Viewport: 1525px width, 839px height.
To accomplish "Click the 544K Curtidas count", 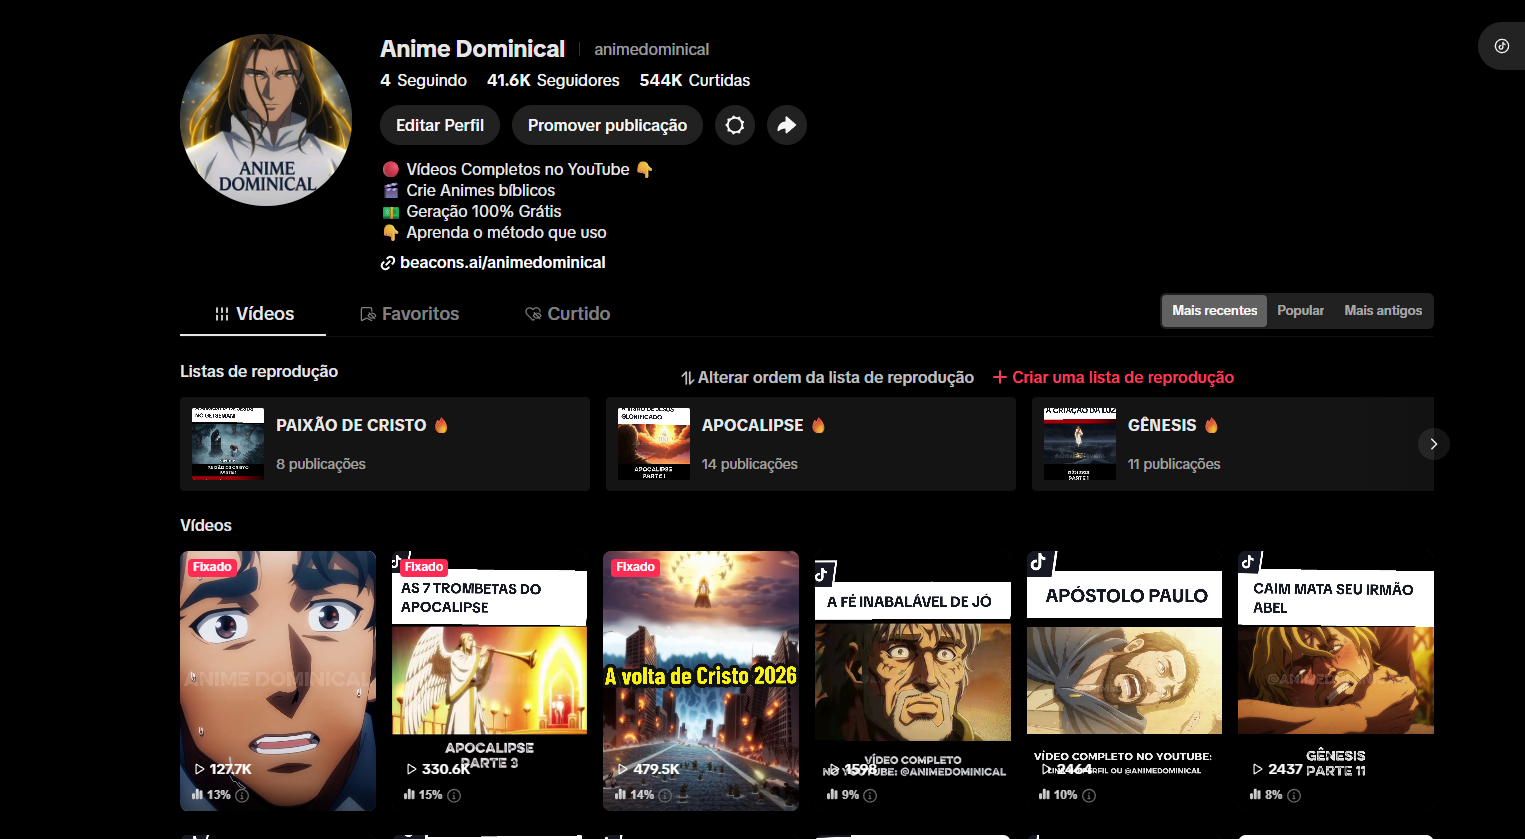I will pyautogui.click(x=695, y=80).
